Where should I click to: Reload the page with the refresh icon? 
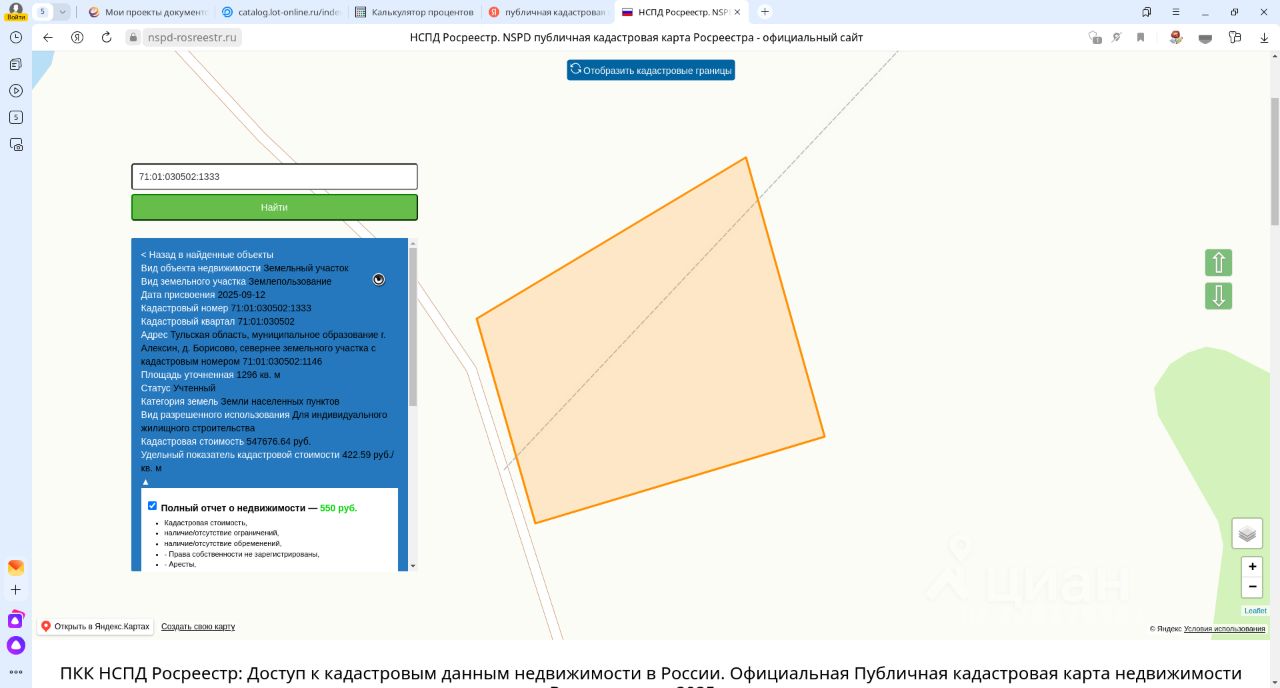pyautogui.click(x=107, y=37)
